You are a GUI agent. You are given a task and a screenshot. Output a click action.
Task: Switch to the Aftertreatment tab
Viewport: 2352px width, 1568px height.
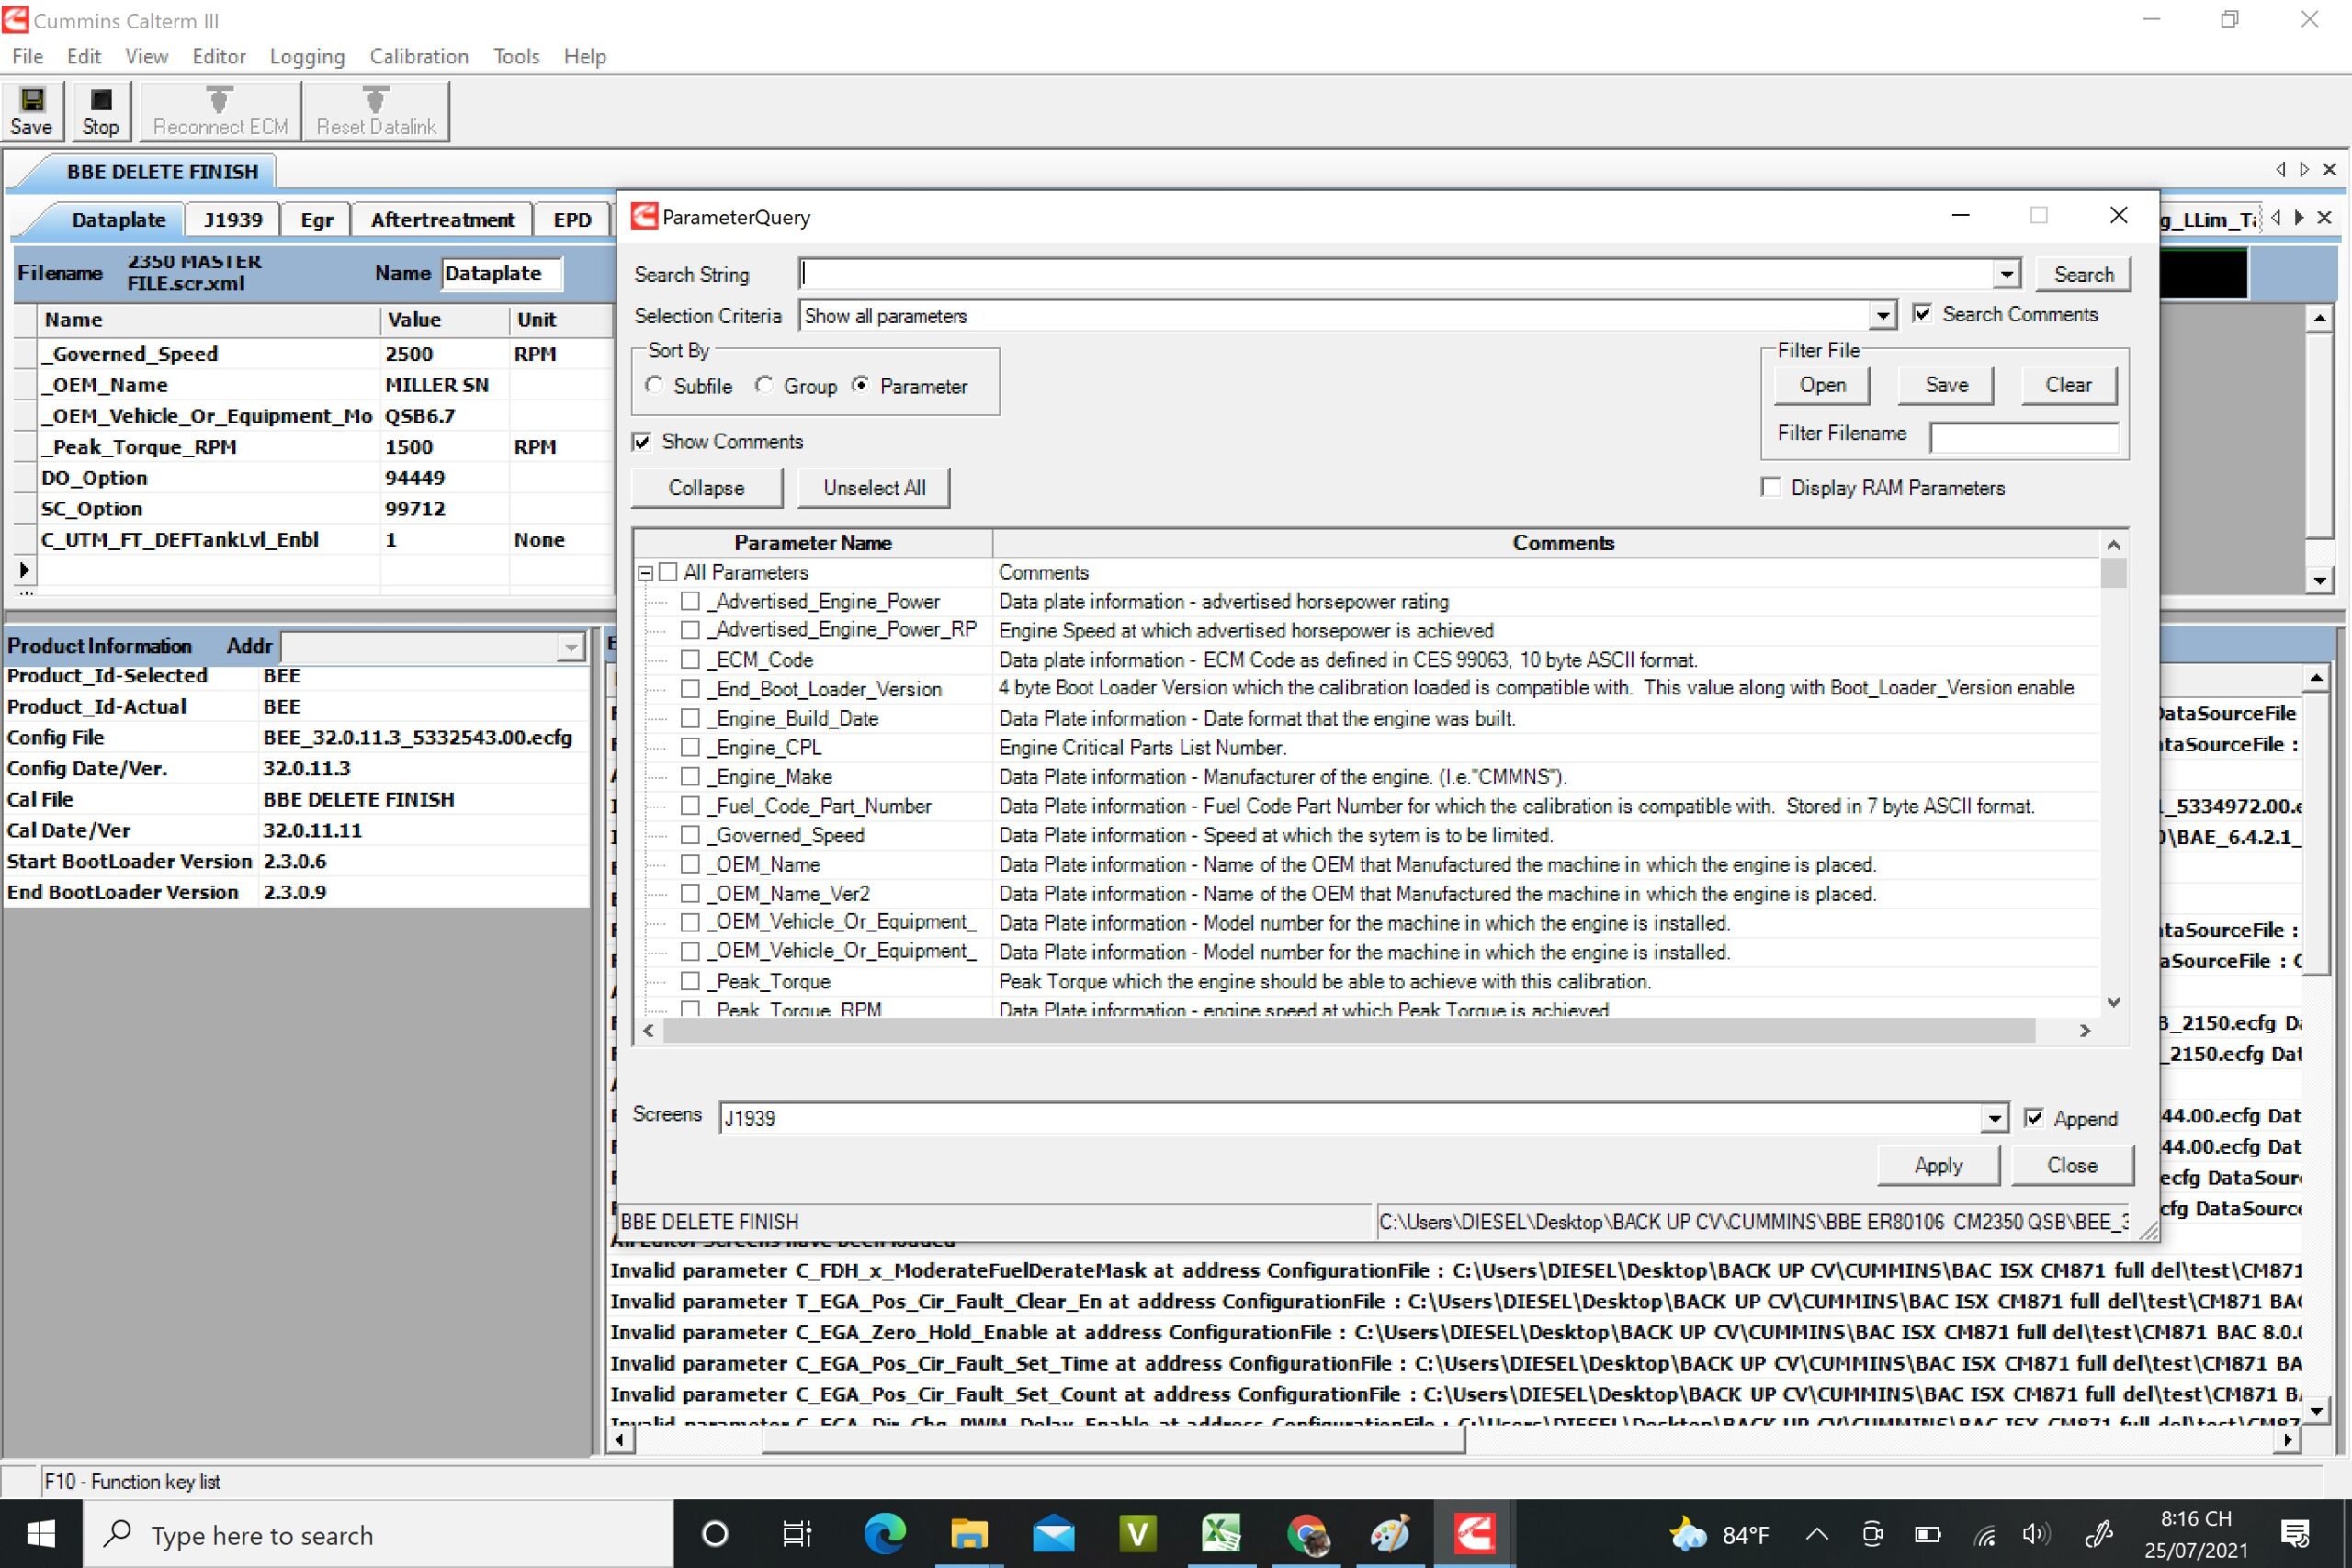pyautogui.click(x=442, y=220)
